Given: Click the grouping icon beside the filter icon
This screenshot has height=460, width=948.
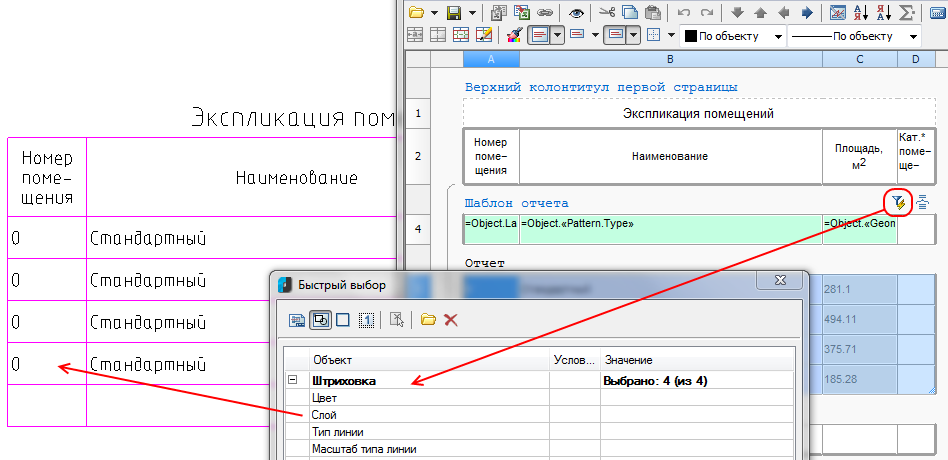Looking at the screenshot, I should [922, 202].
